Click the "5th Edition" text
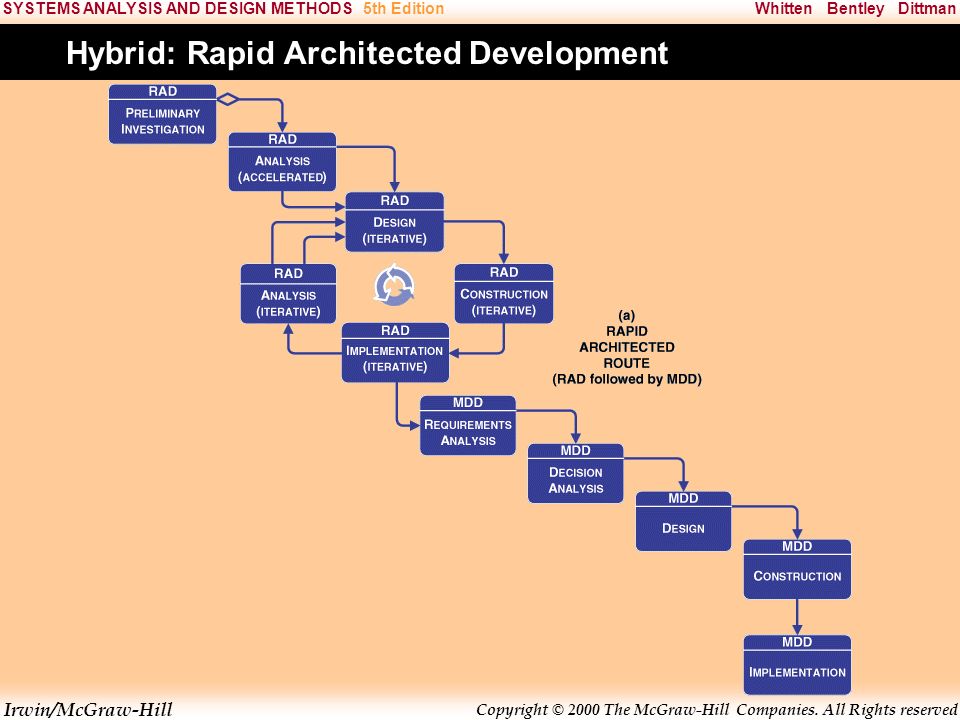 (403, 9)
